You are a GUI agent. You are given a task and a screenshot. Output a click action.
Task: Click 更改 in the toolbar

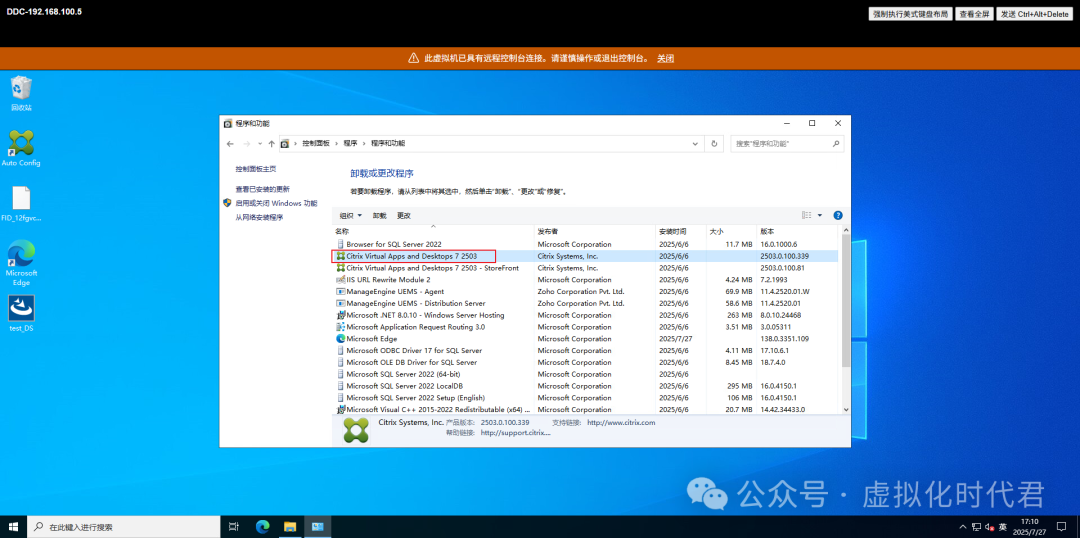click(x=404, y=216)
